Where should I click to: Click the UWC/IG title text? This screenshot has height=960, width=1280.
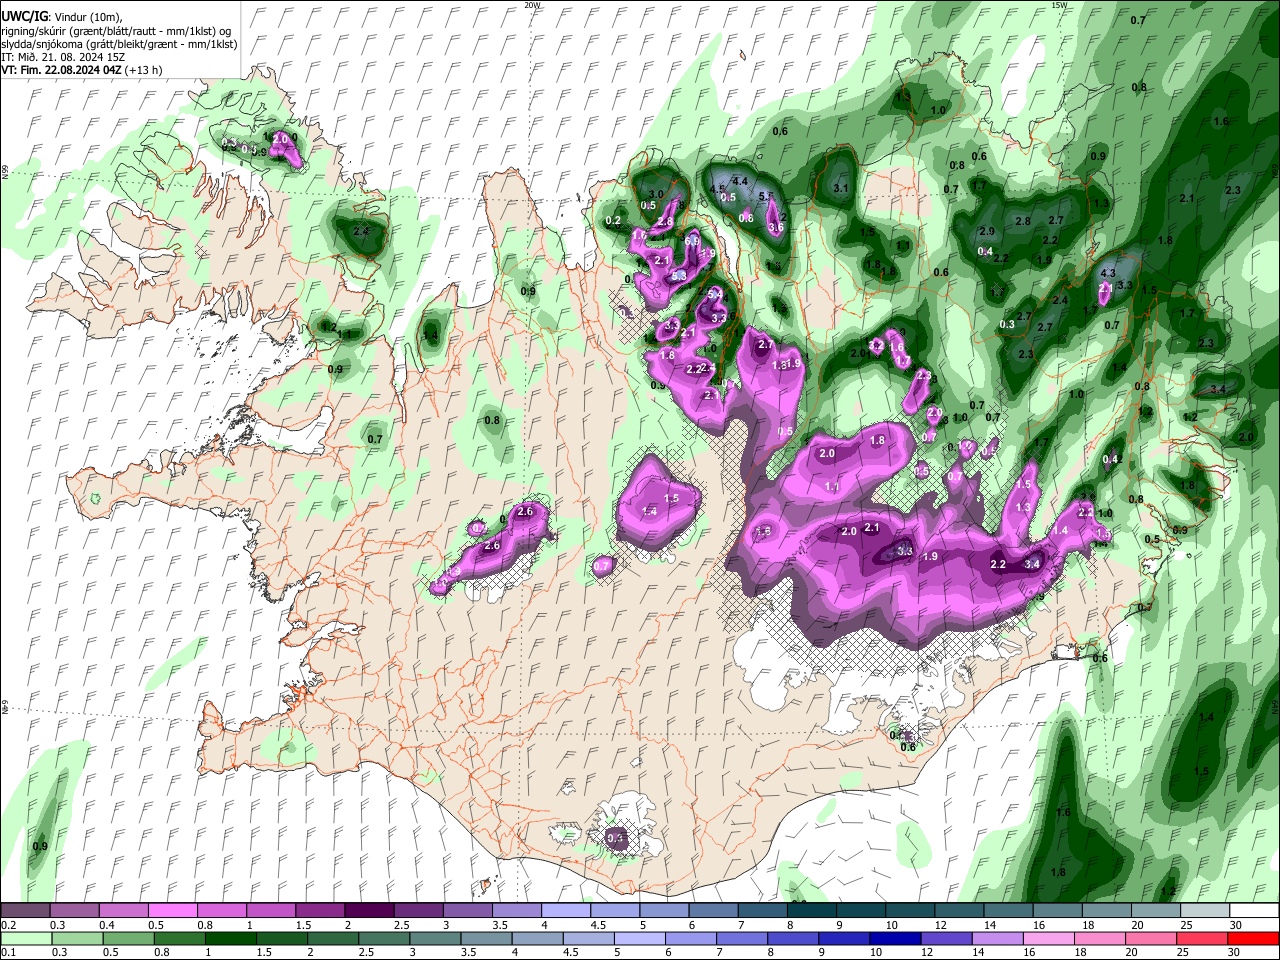[23, 16]
